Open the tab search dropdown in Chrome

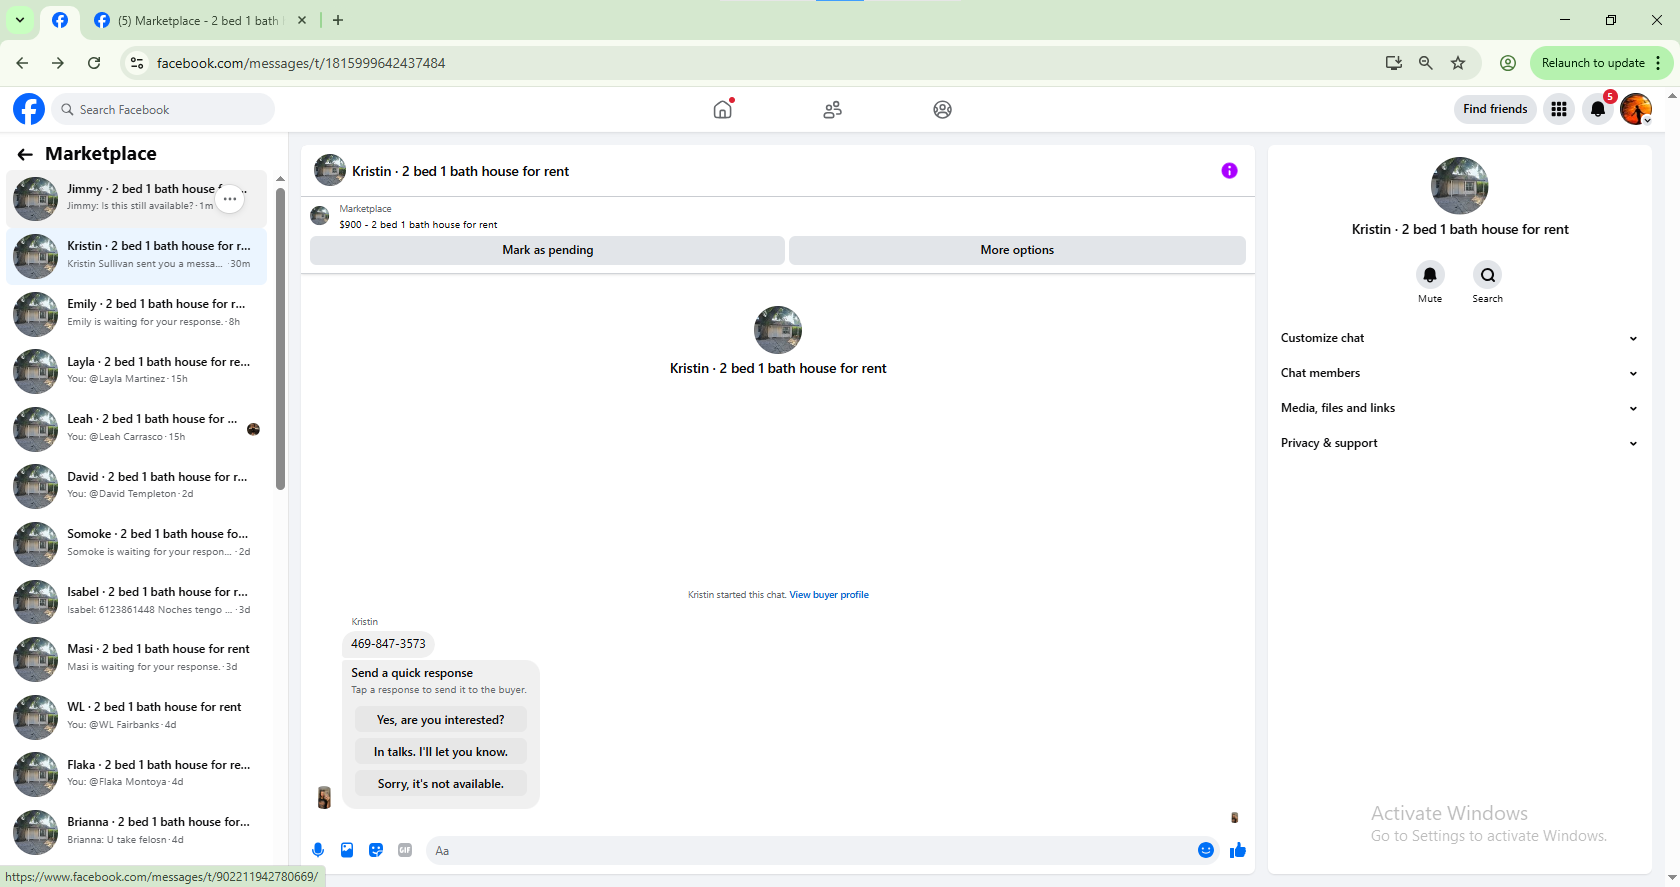tap(19, 20)
